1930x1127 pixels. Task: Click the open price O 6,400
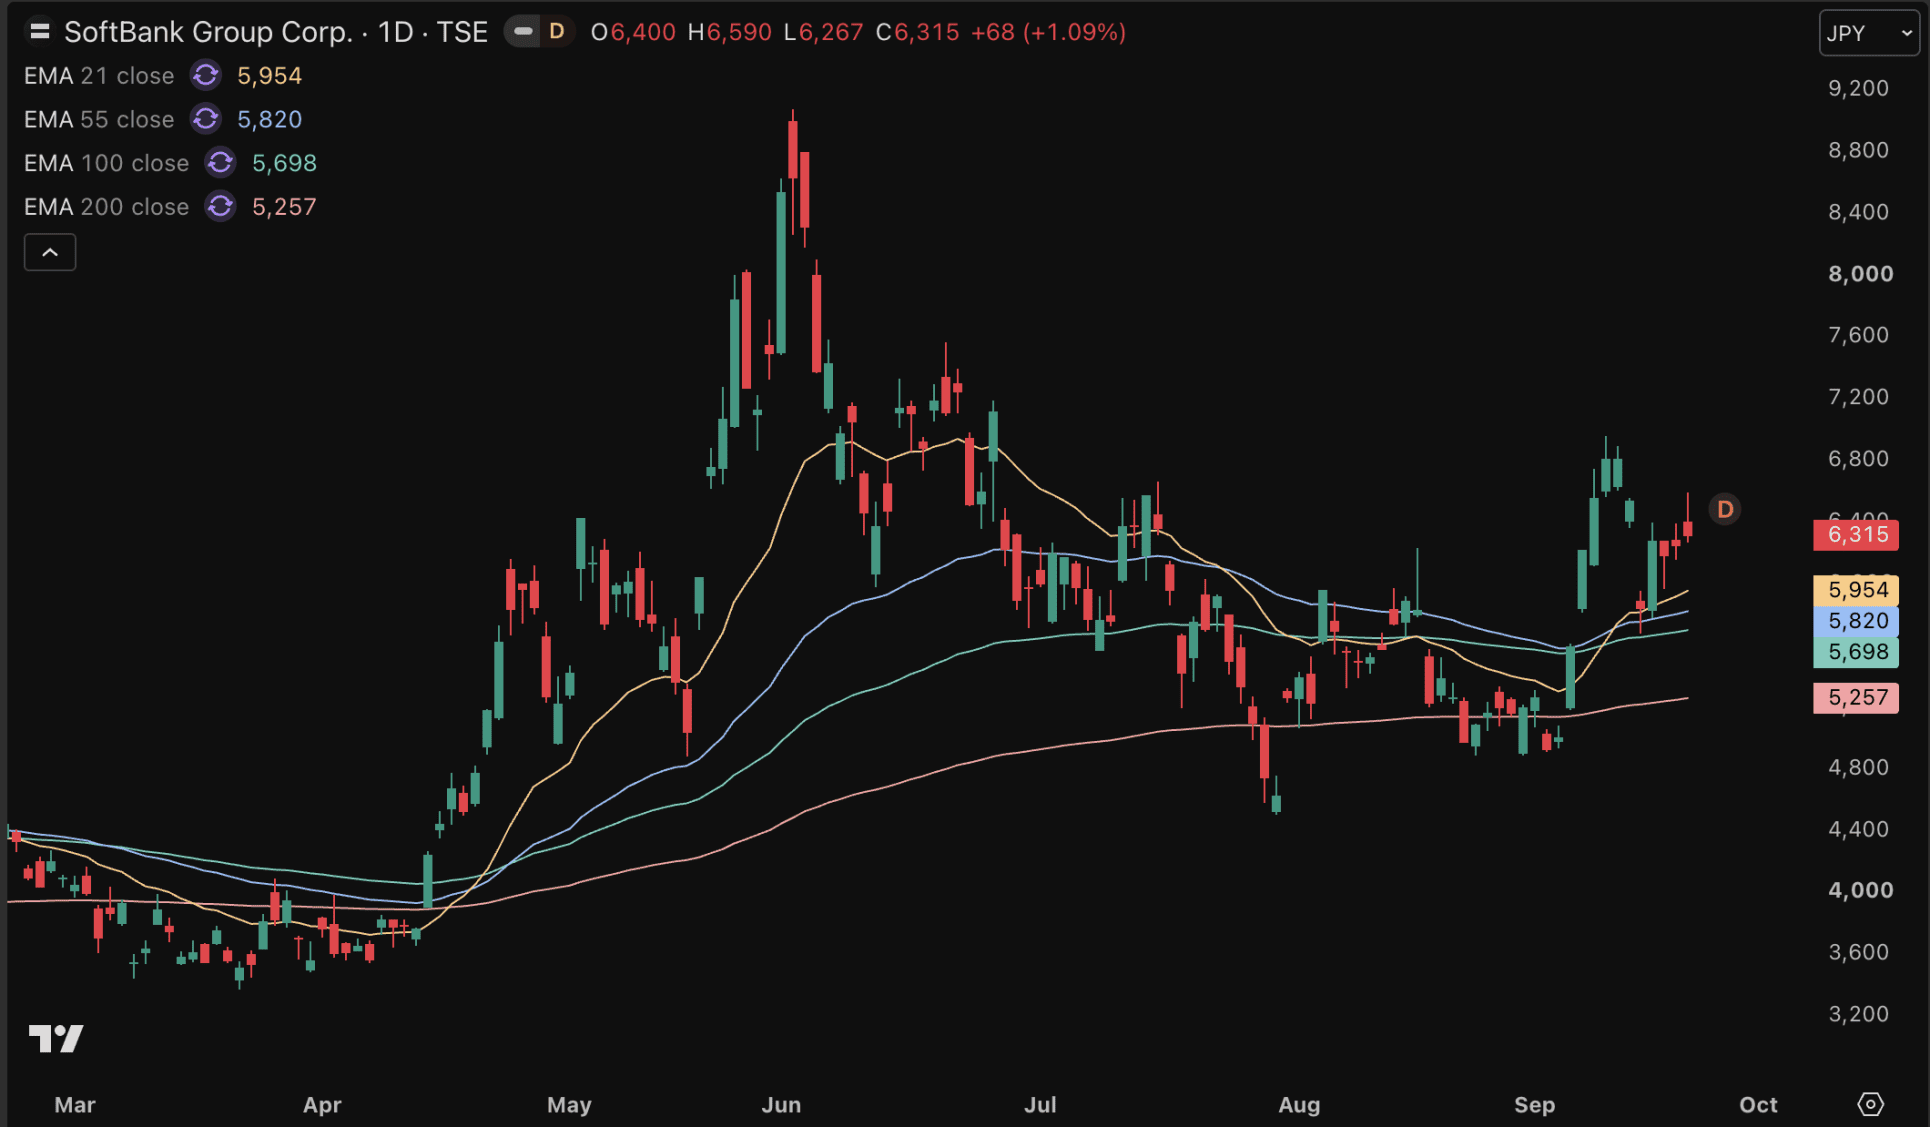click(633, 32)
